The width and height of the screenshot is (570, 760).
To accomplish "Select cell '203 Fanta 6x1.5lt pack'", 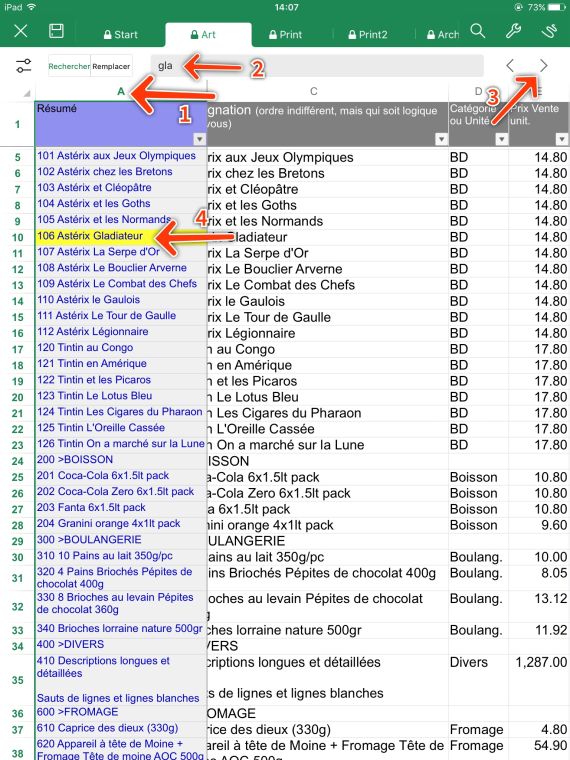I will click(121, 508).
